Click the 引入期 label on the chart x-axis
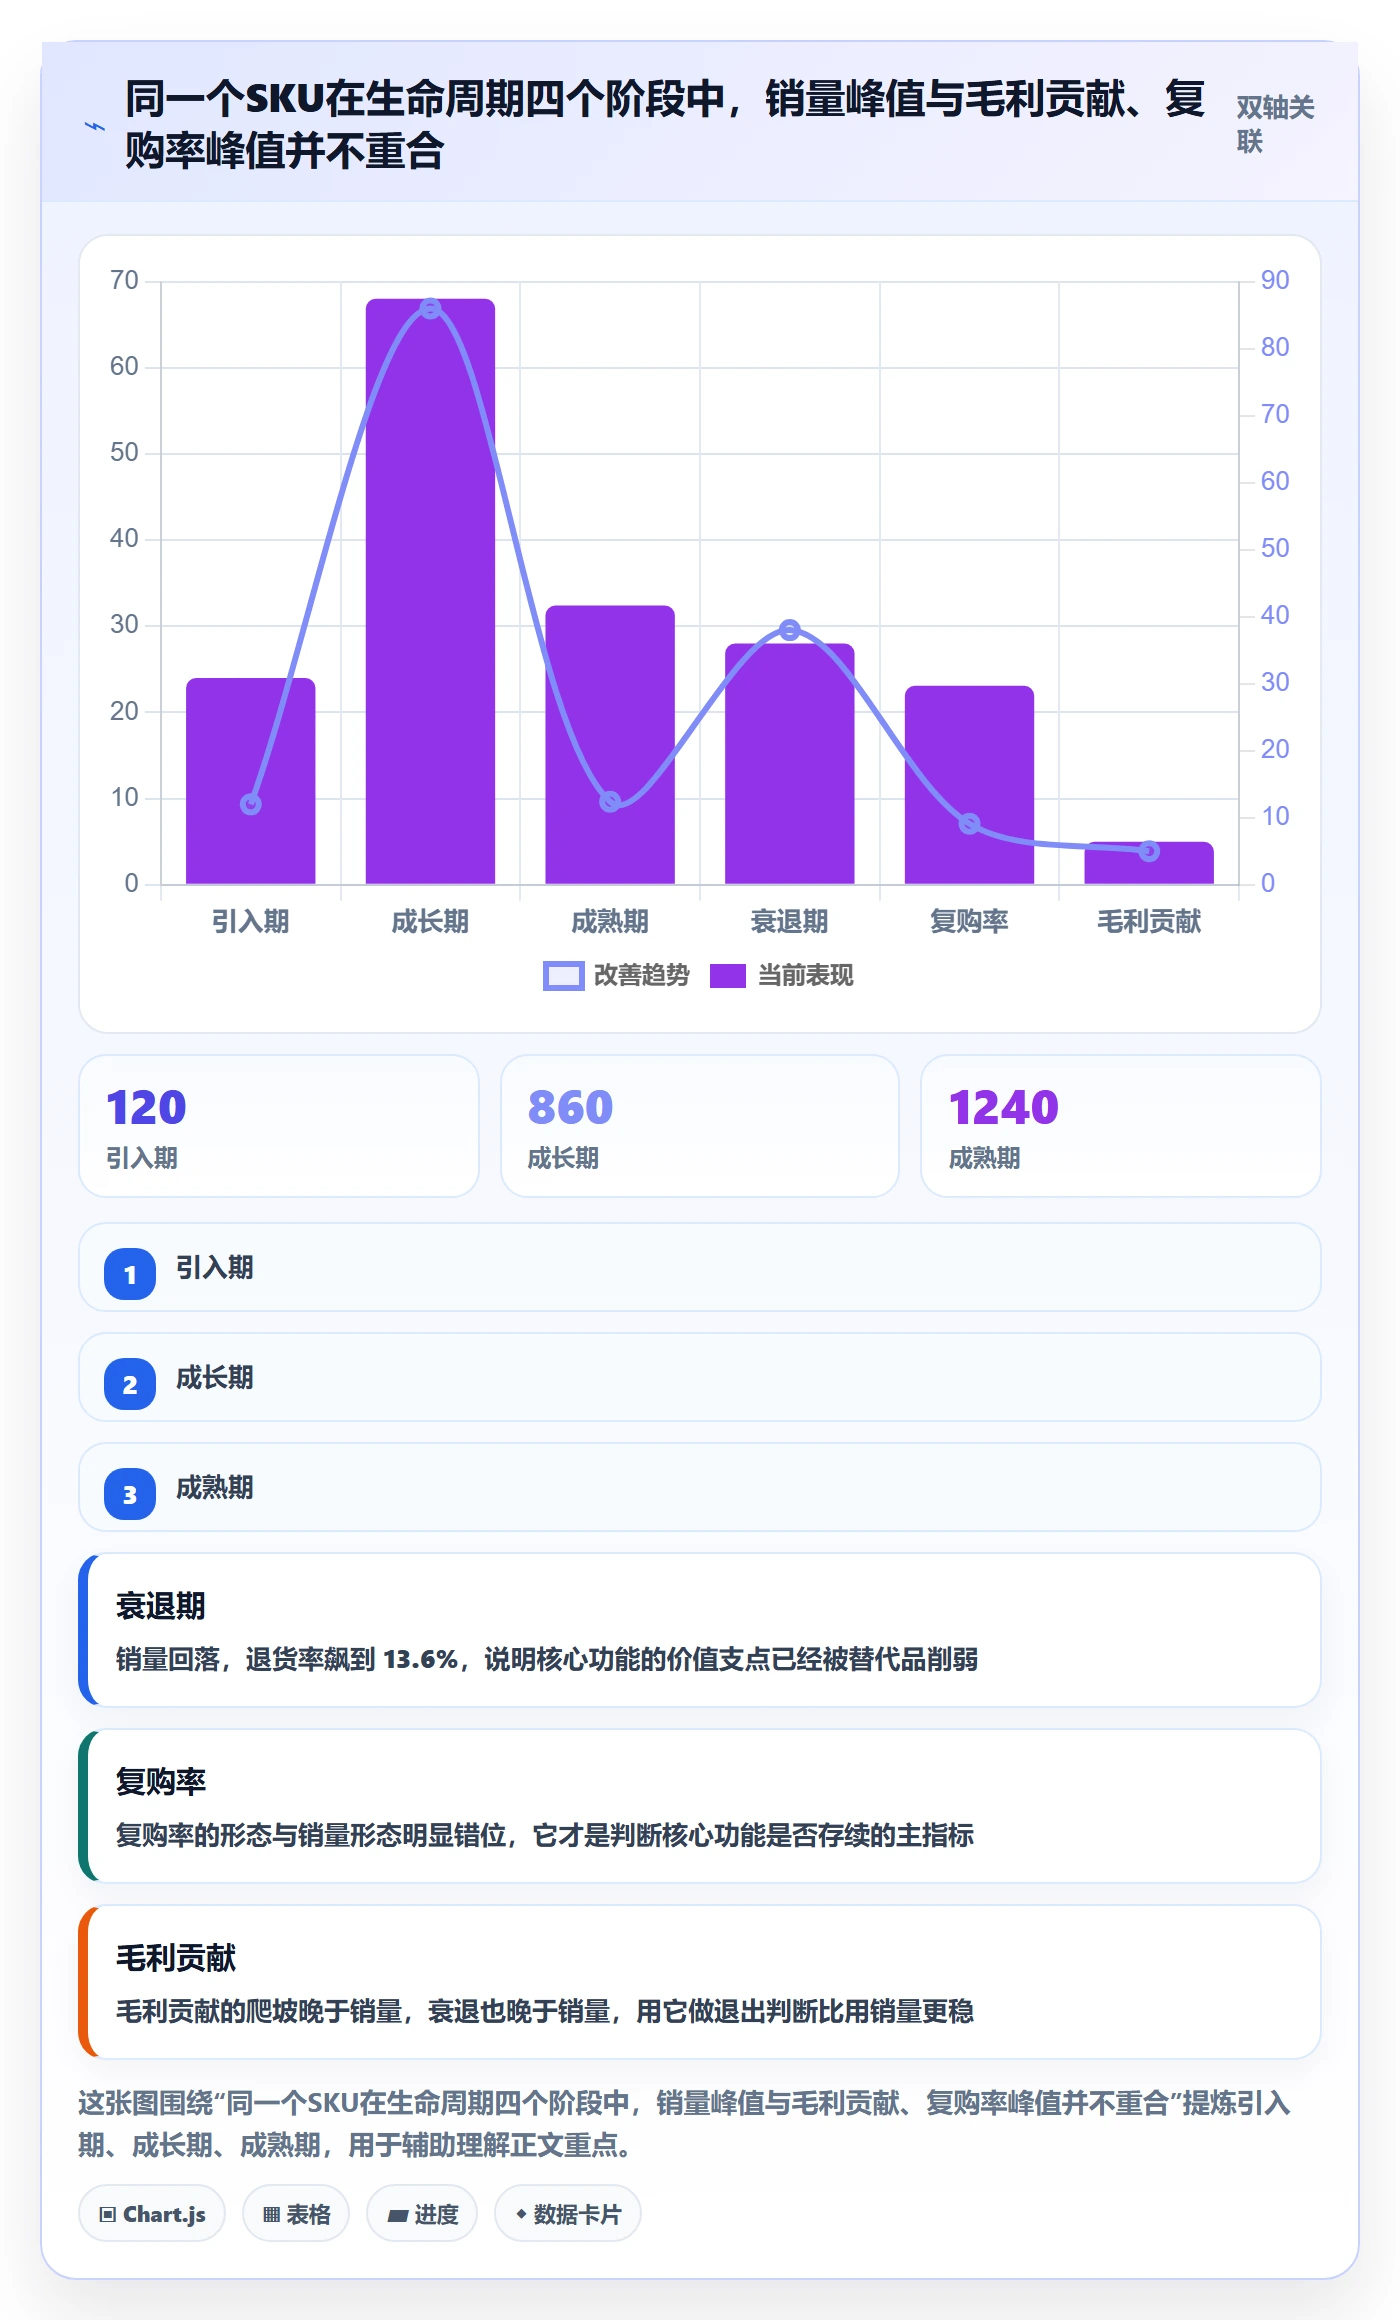This screenshot has width=1400, height=2320. pyautogui.click(x=251, y=921)
